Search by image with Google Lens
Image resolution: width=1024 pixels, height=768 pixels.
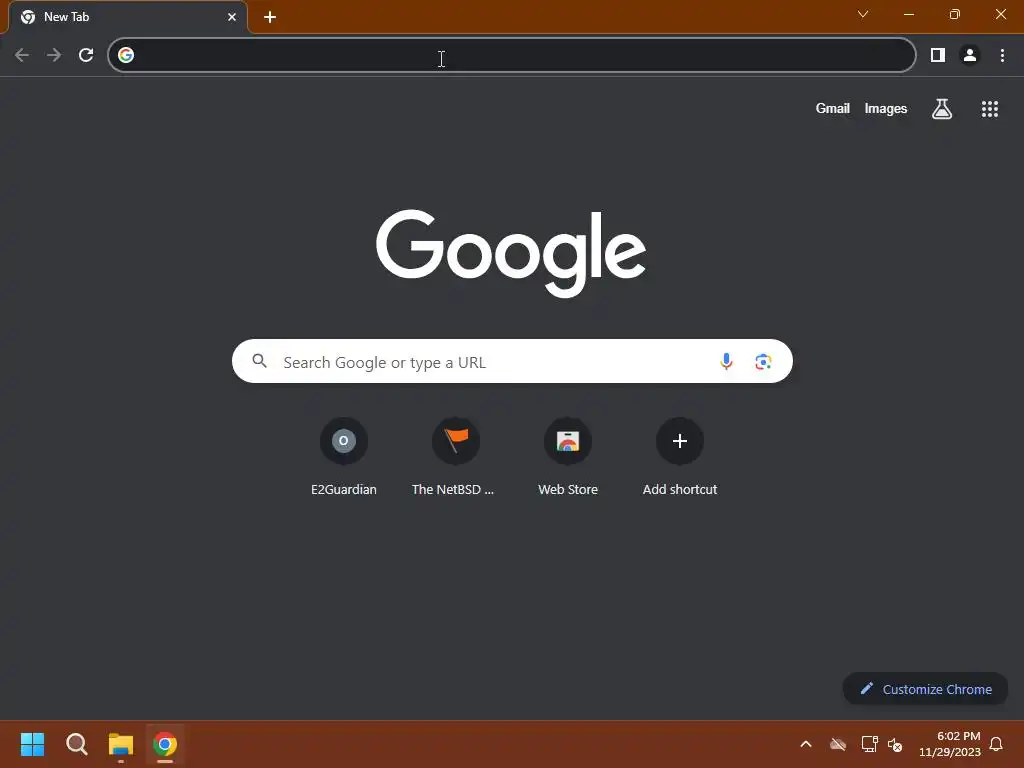(763, 361)
